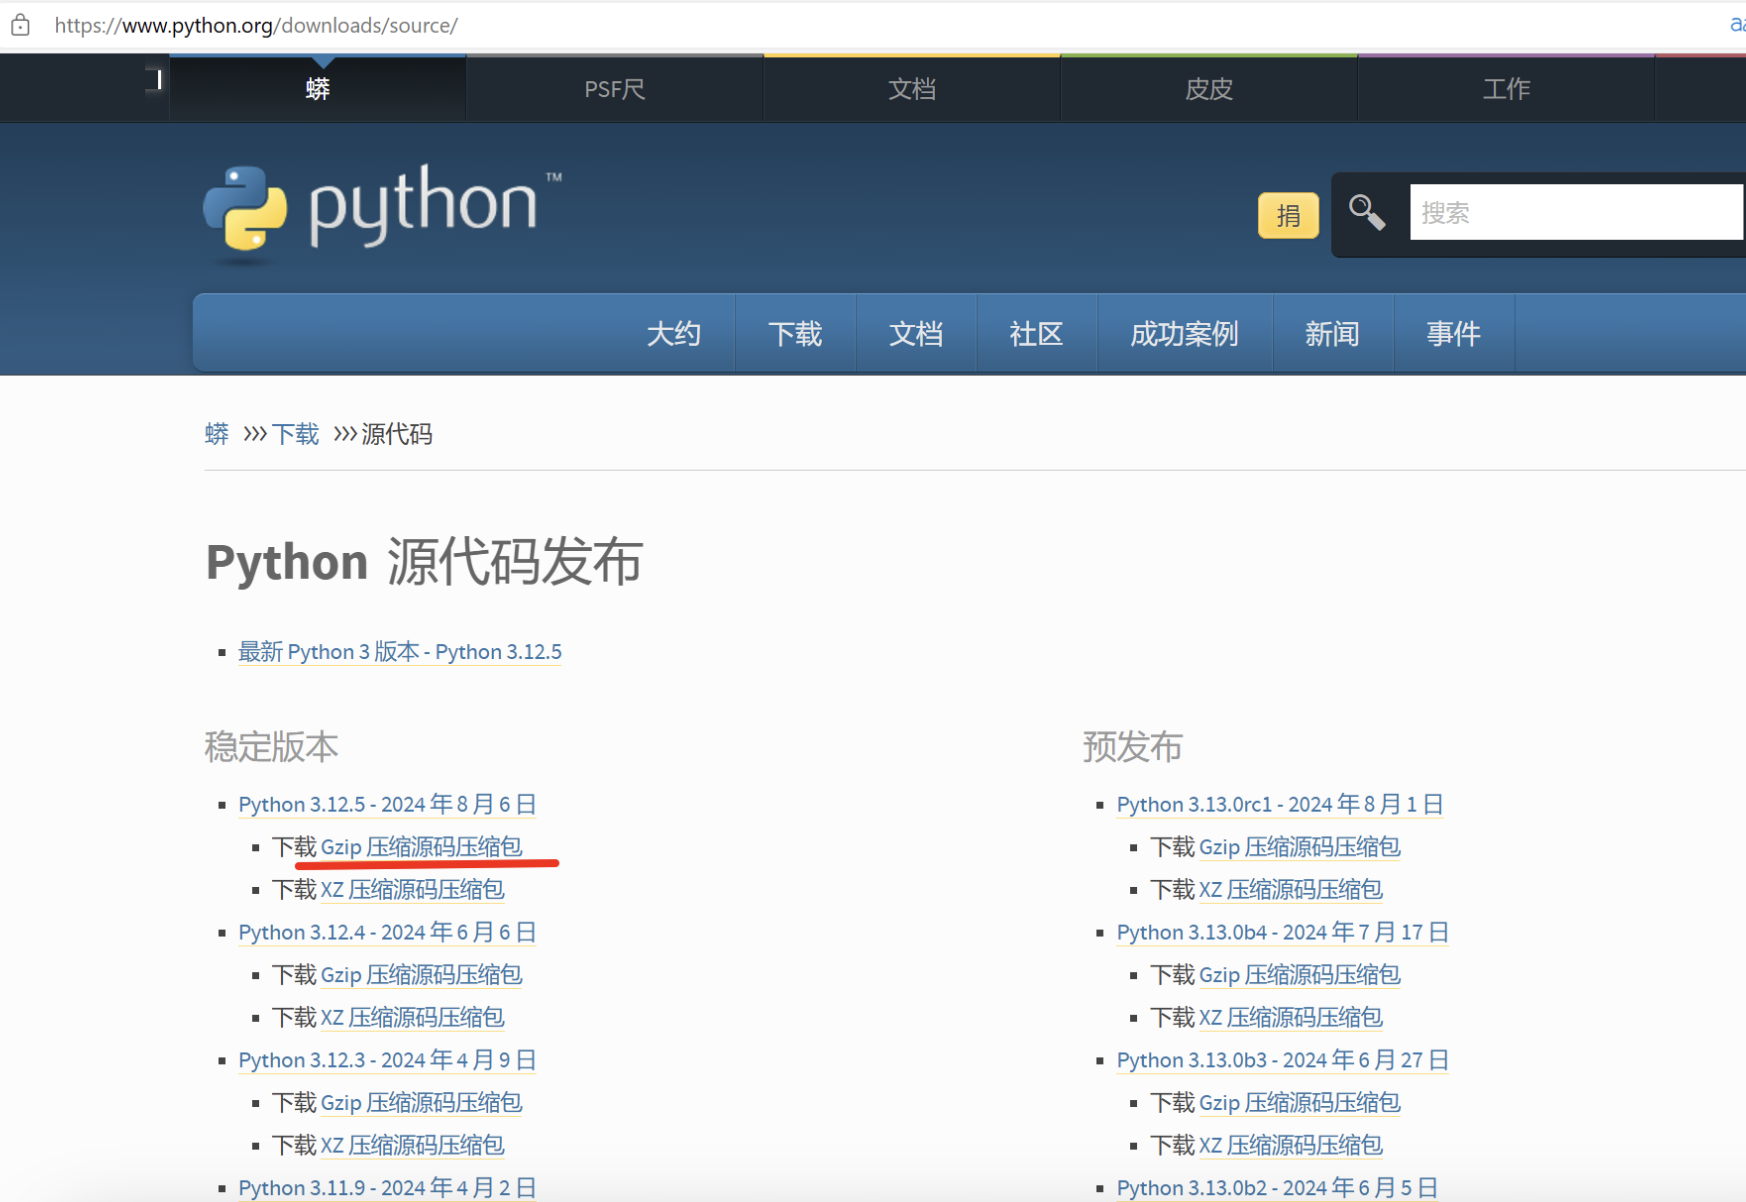This screenshot has width=1746, height=1202.
Task: Download Gzip source tarball for Python 3.13.0rc1
Action: (1299, 847)
